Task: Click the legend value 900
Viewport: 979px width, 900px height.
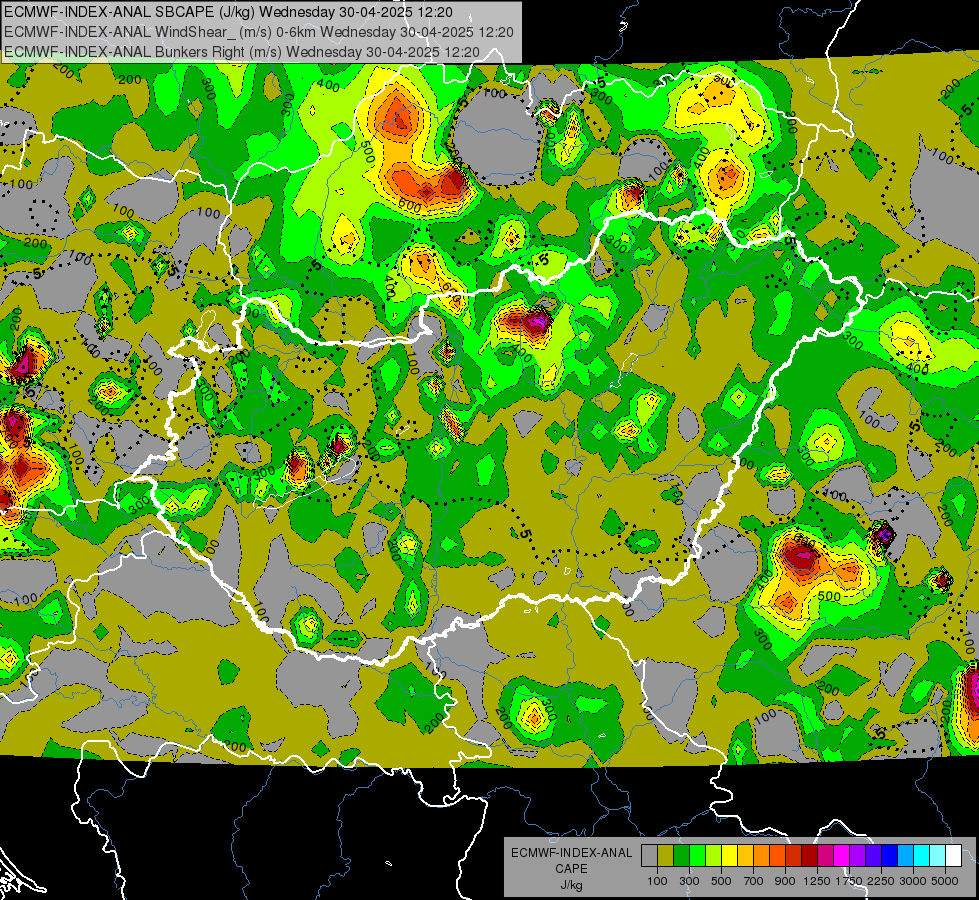Action: [785, 881]
